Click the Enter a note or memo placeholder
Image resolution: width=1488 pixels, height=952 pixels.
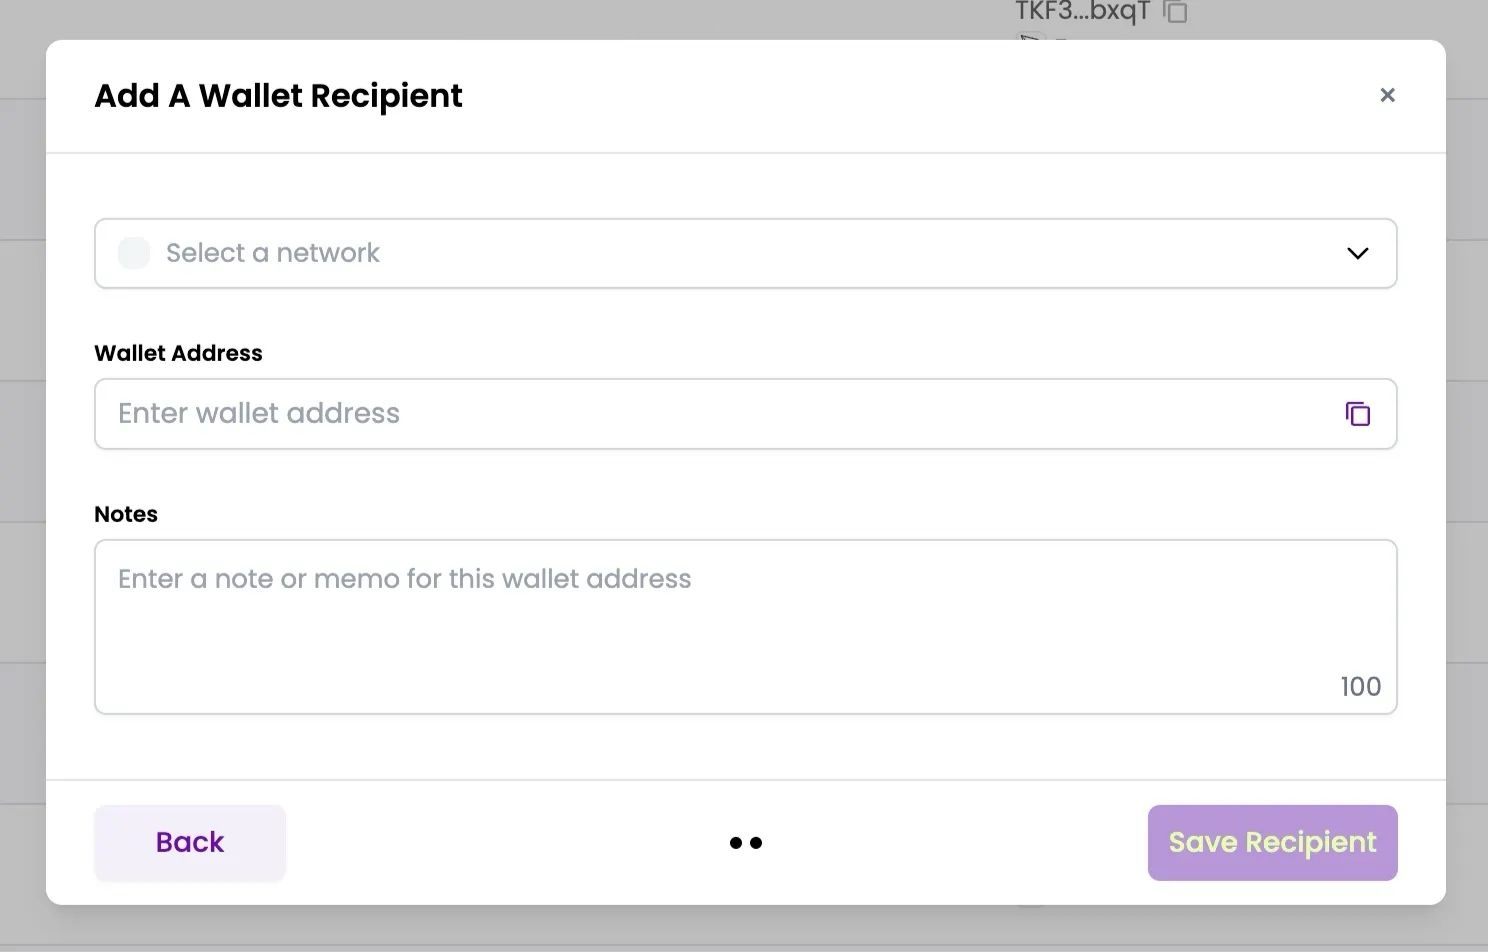point(404,579)
